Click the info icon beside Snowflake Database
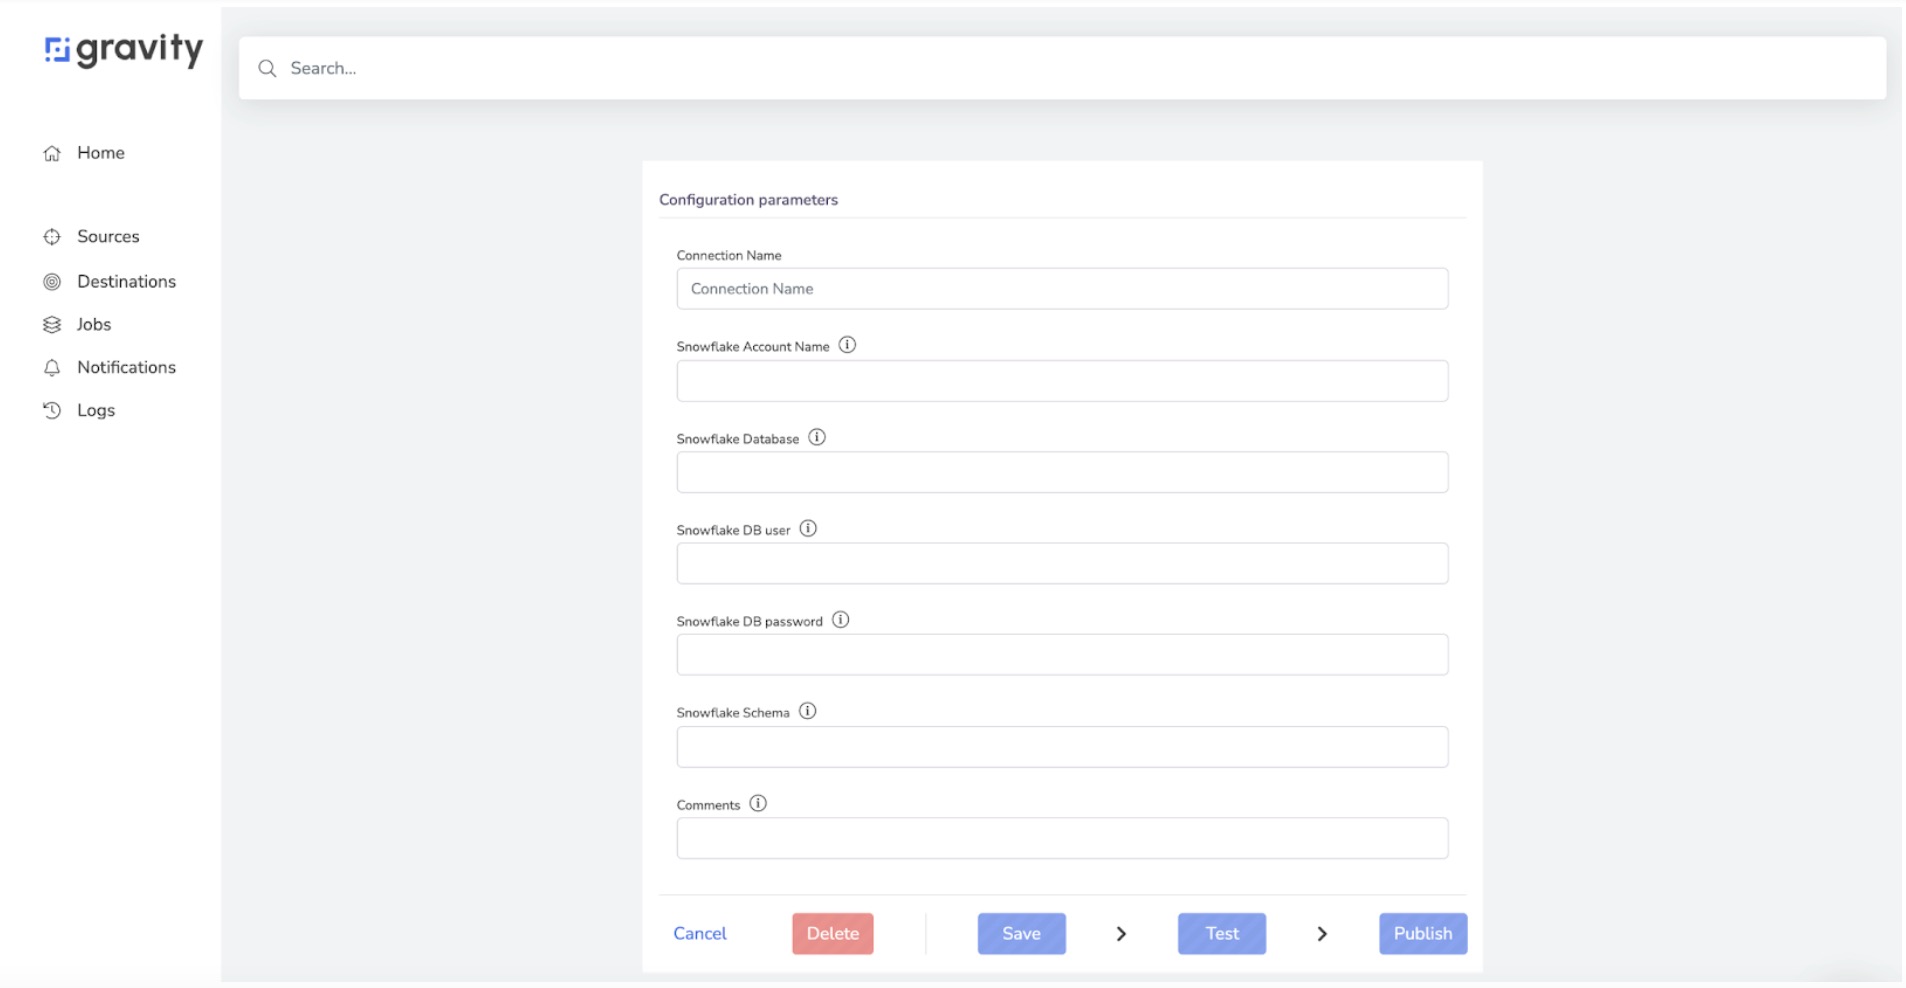The width and height of the screenshot is (1906, 988). (x=818, y=437)
